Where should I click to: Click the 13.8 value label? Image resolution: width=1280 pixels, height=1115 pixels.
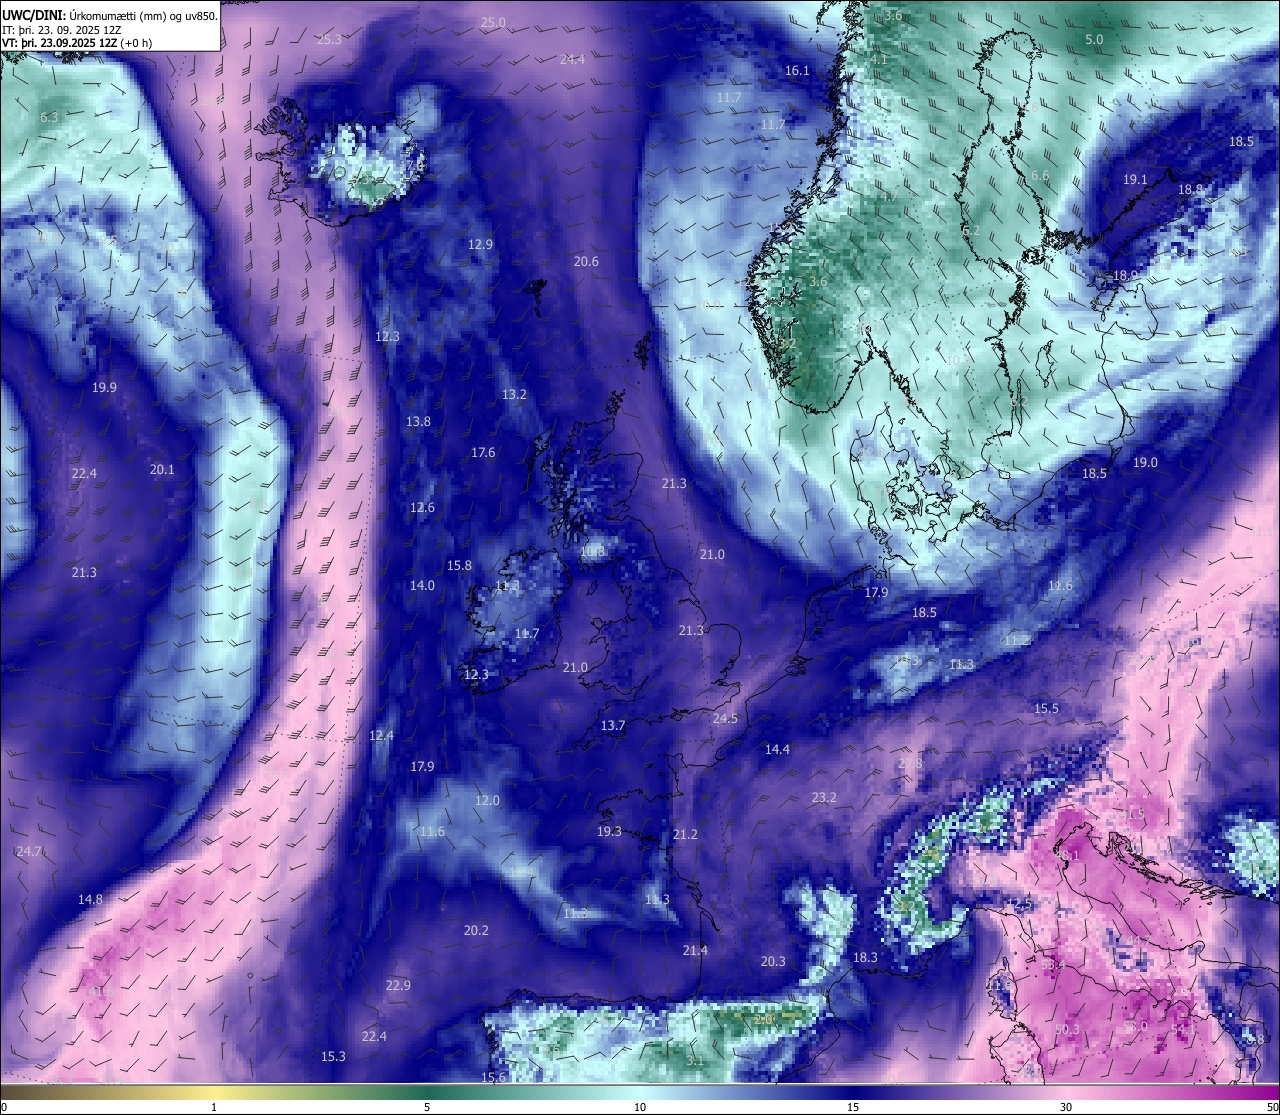[418, 421]
